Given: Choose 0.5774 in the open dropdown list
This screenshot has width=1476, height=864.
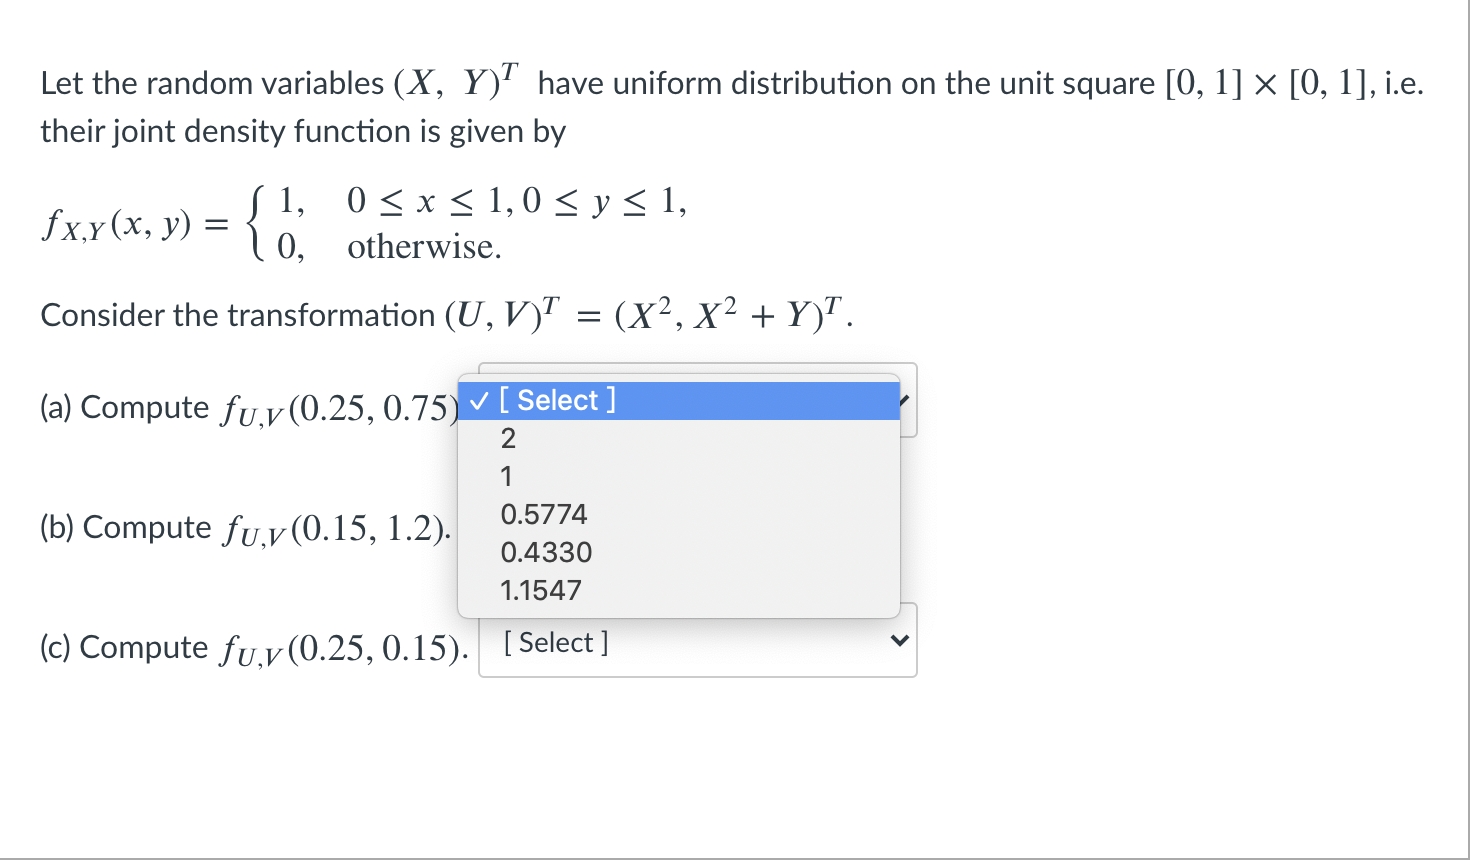Looking at the screenshot, I should coord(545,514).
